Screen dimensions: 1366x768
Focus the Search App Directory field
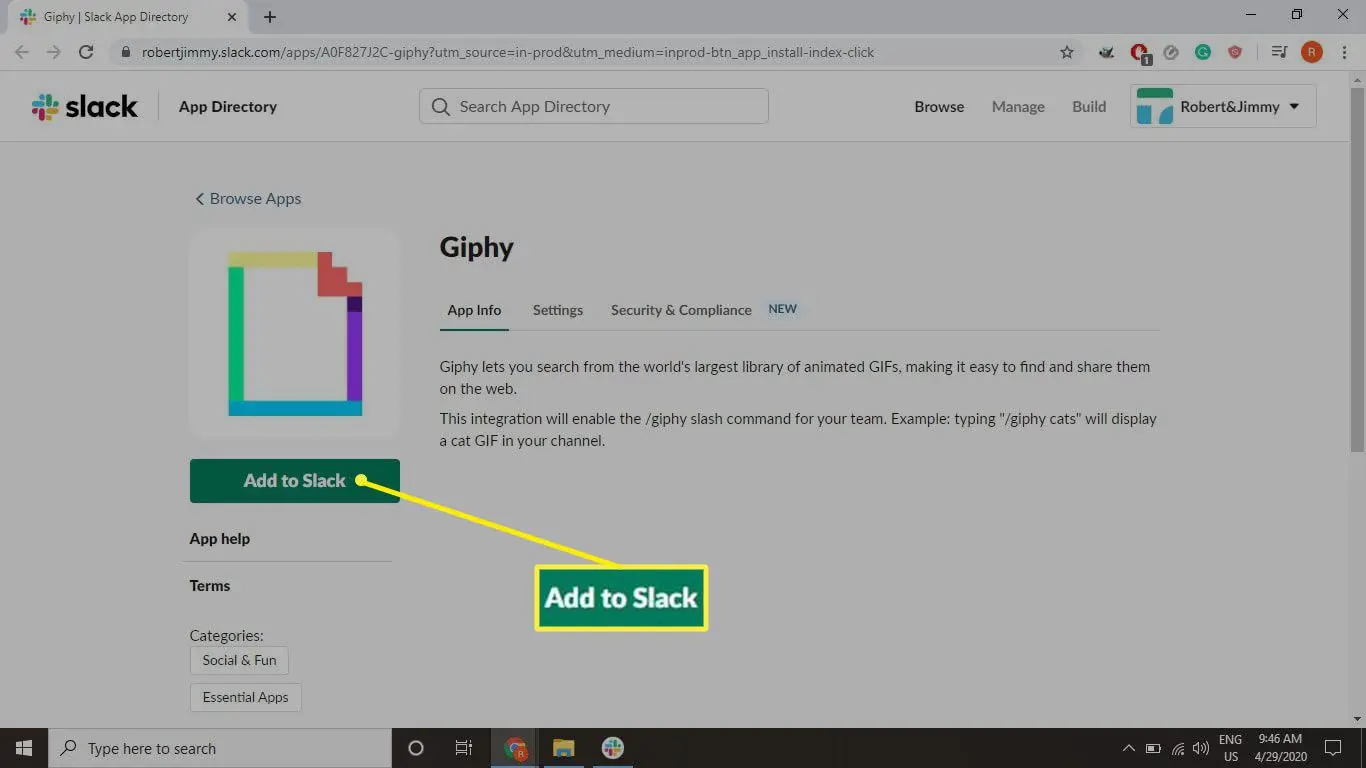click(594, 106)
